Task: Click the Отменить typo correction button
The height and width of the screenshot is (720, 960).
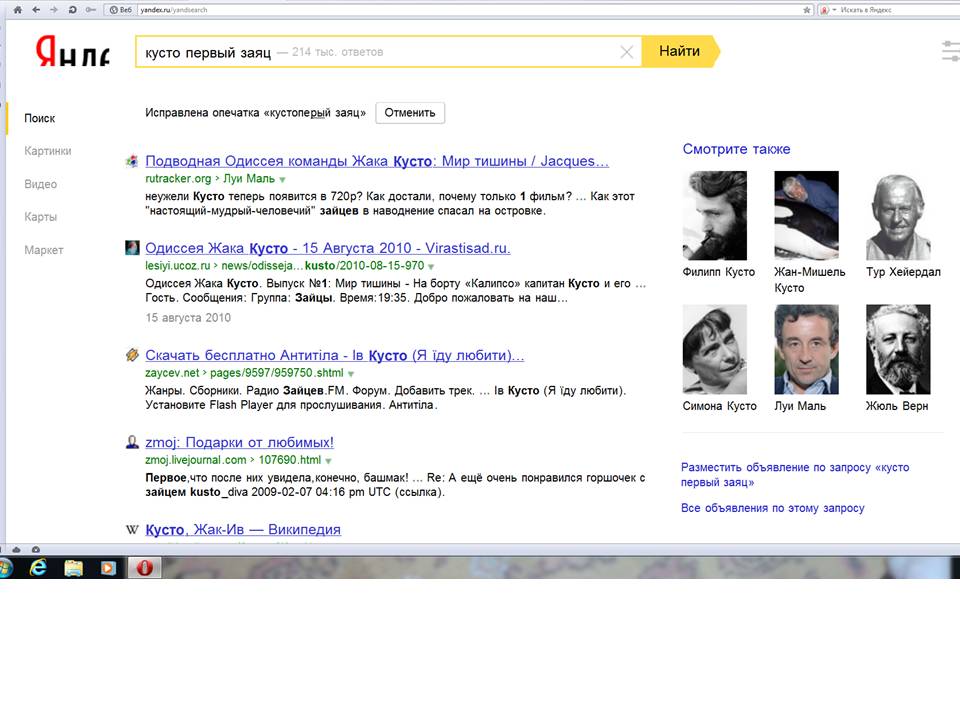Action: 410,113
